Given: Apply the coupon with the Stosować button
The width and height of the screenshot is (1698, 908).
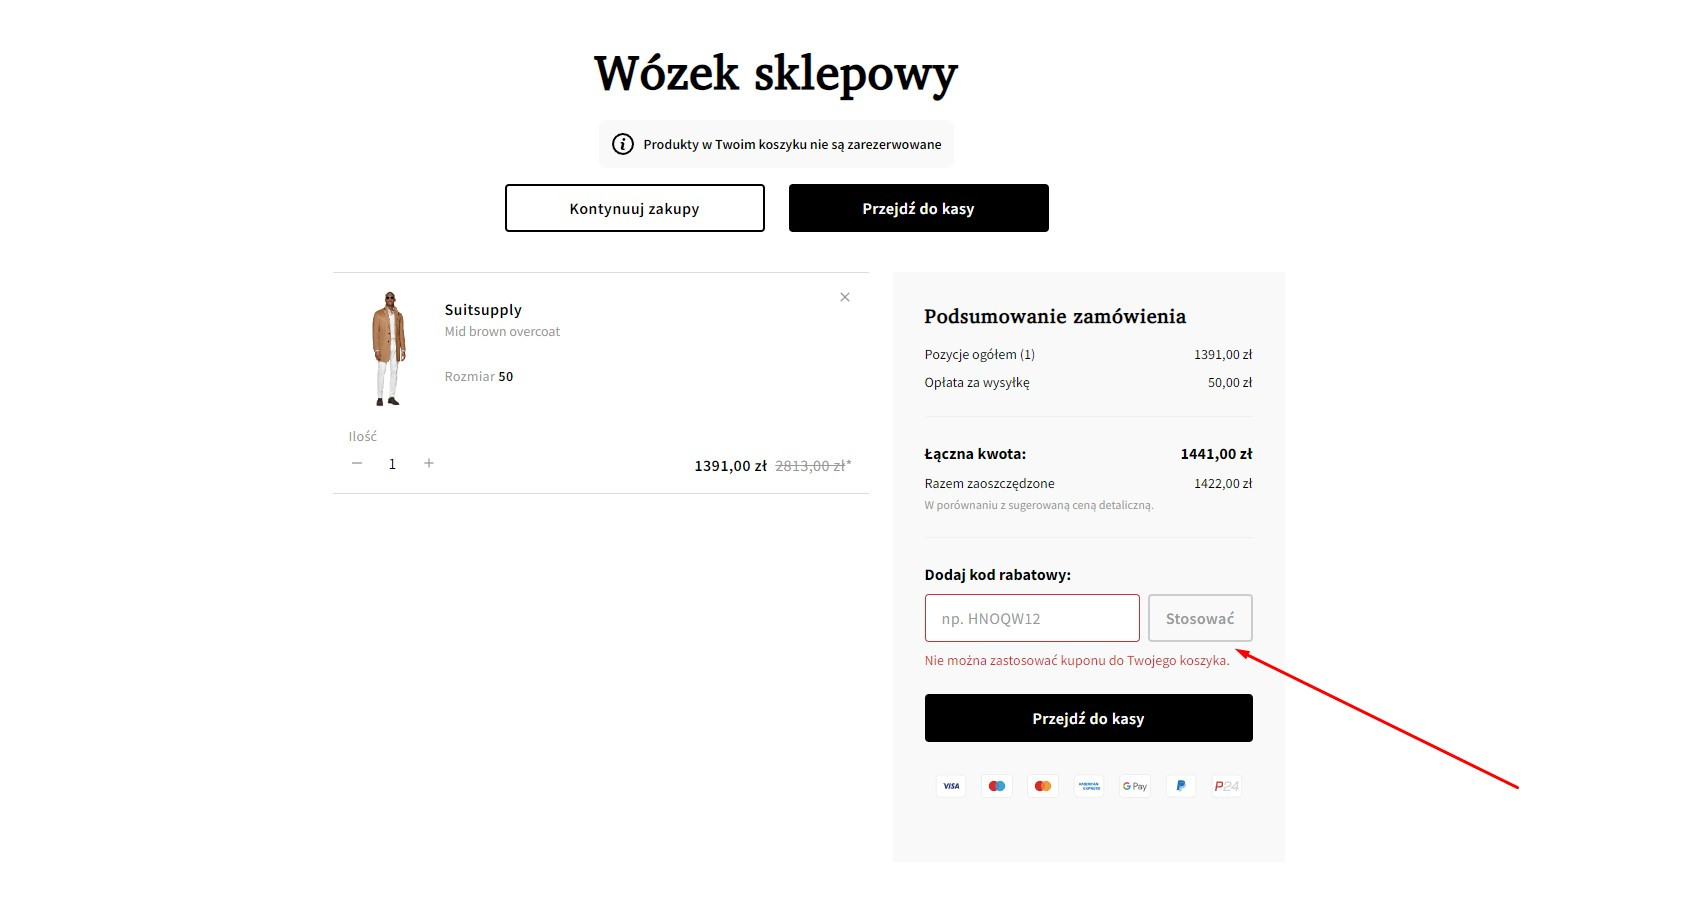Looking at the screenshot, I should (x=1200, y=618).
